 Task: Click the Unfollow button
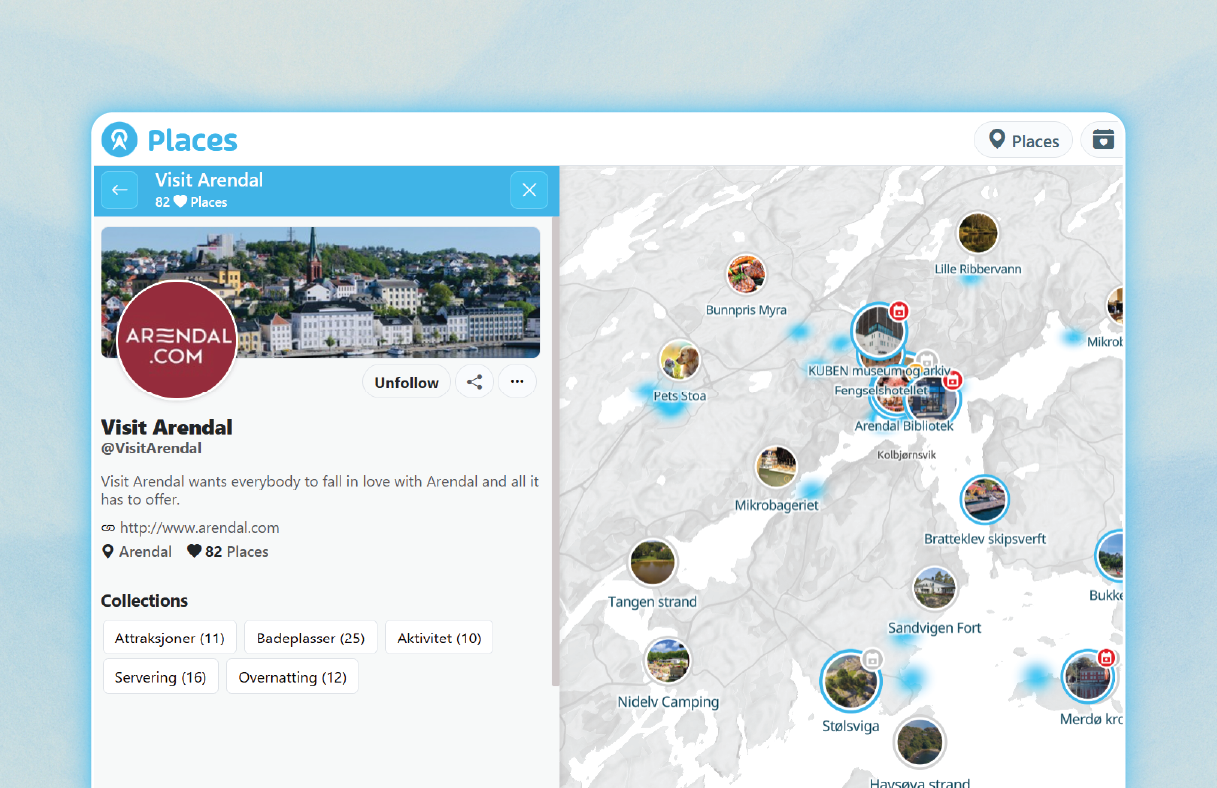[x=406, y=382]
